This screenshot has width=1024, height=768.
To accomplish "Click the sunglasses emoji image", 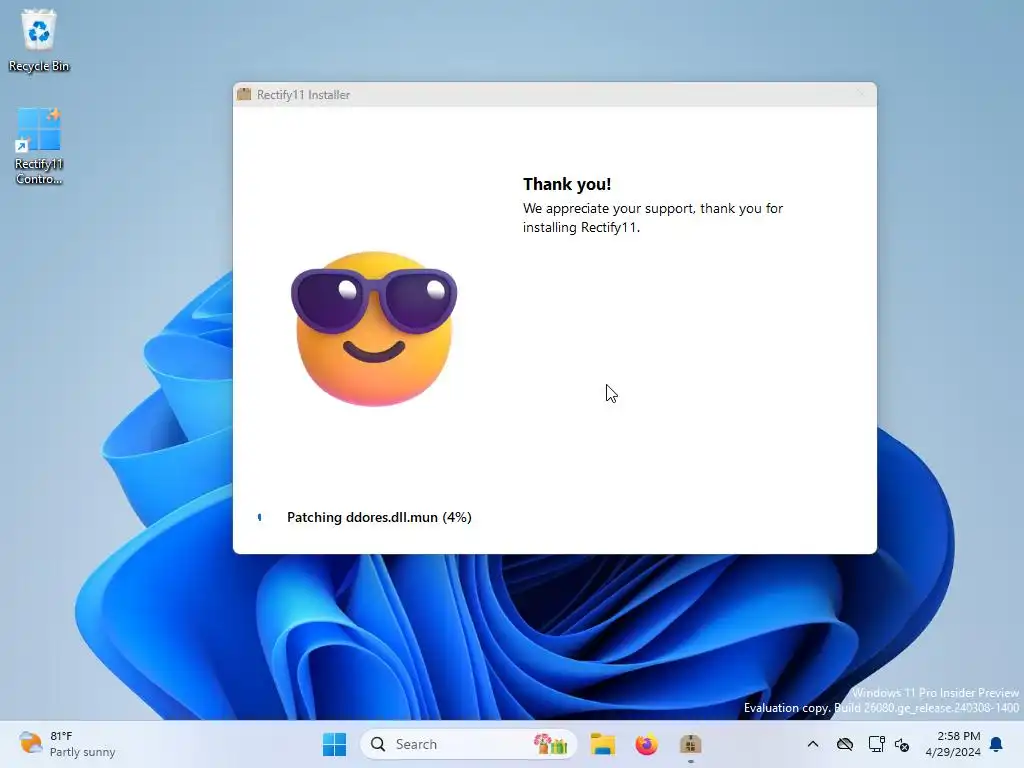I will click(x=374, y=328).
